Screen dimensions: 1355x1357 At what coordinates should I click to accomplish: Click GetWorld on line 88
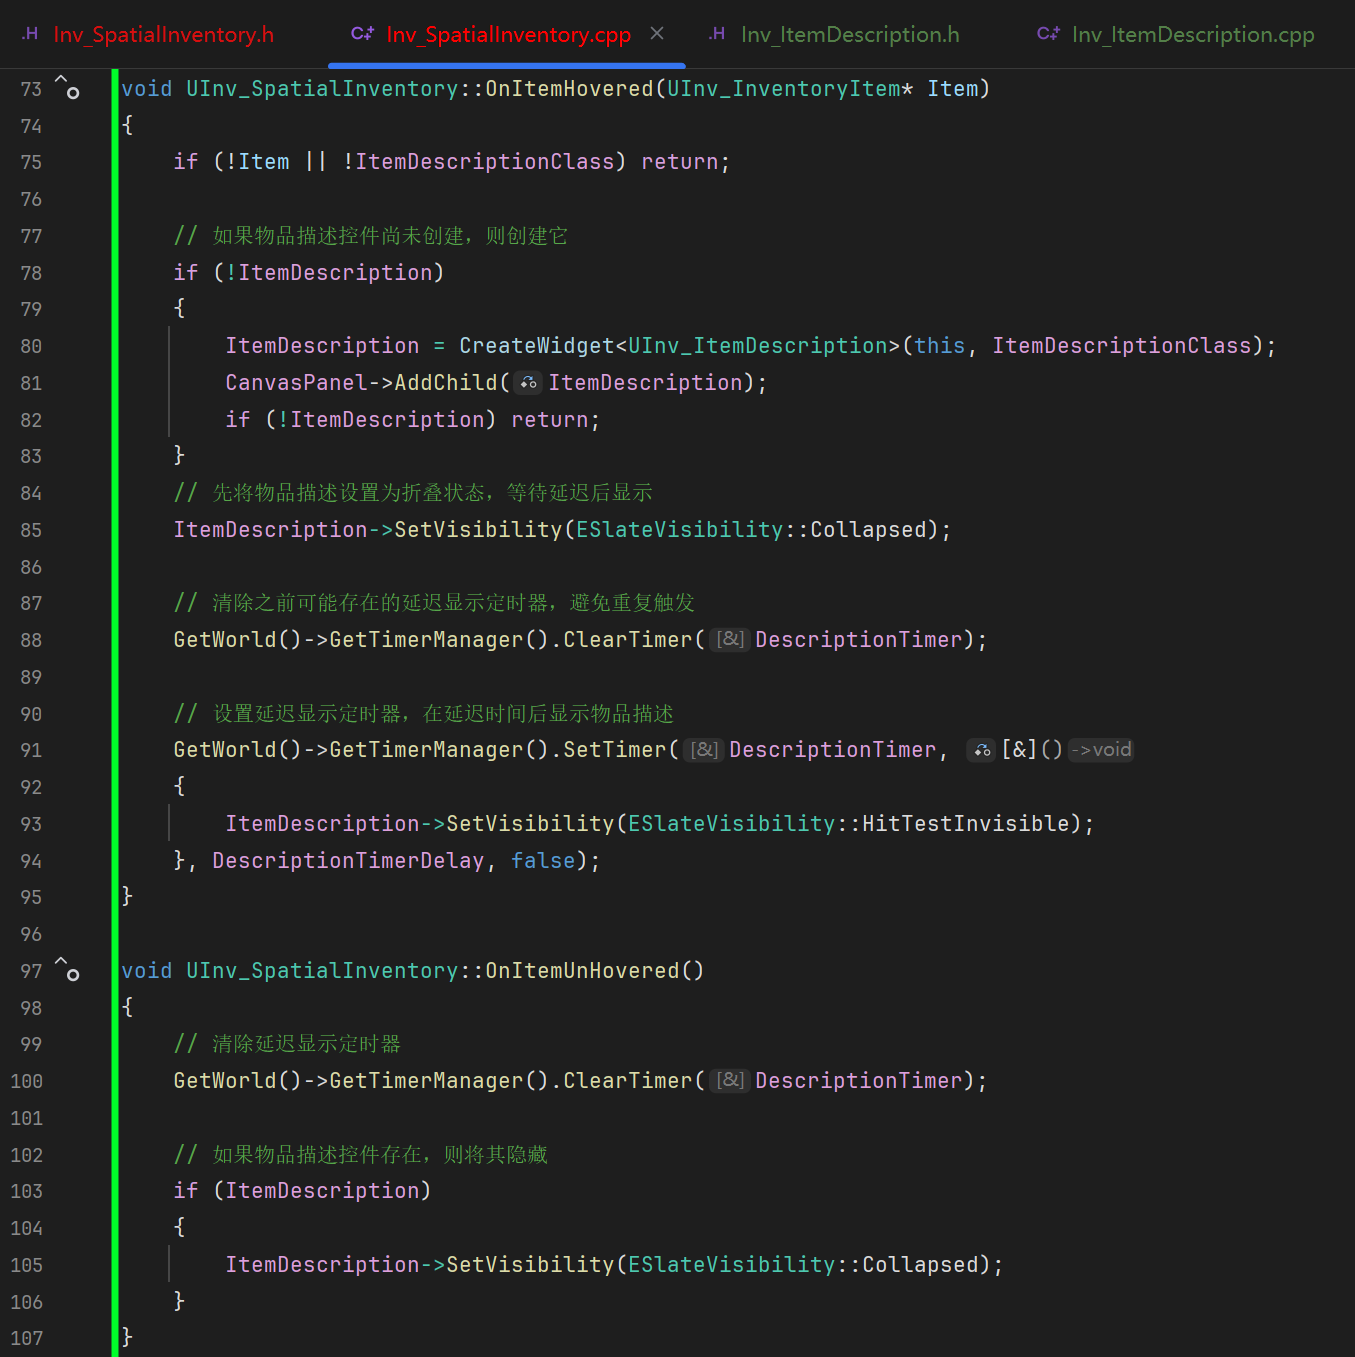225,639
